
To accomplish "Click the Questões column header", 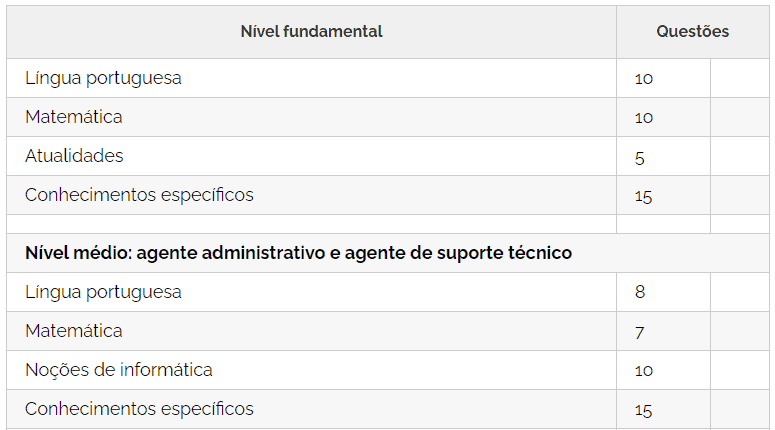I will (692, 32).
